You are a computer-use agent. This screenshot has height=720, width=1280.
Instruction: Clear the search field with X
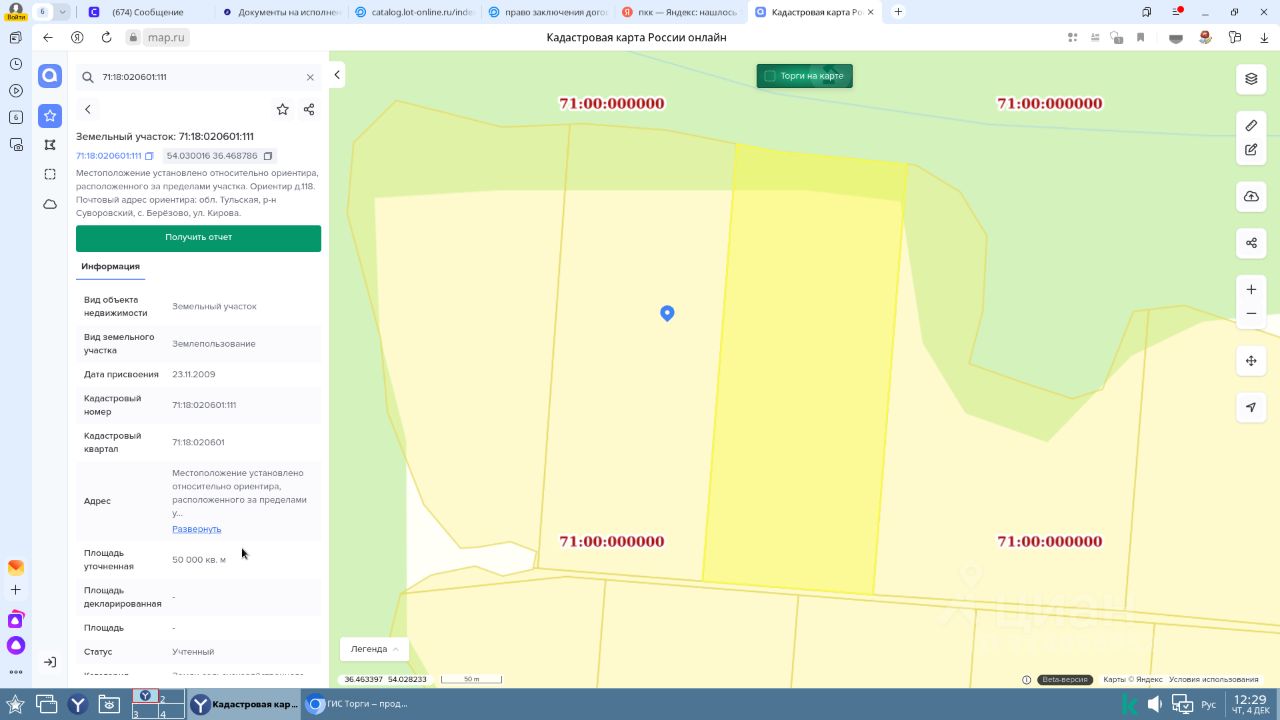[x=310, y=77]
